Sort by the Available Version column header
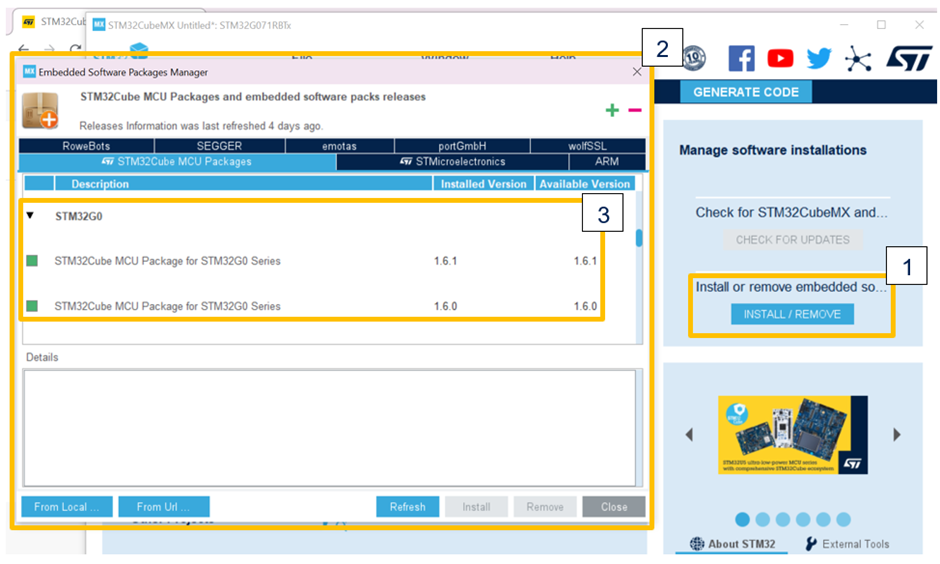 coord(585,184)
